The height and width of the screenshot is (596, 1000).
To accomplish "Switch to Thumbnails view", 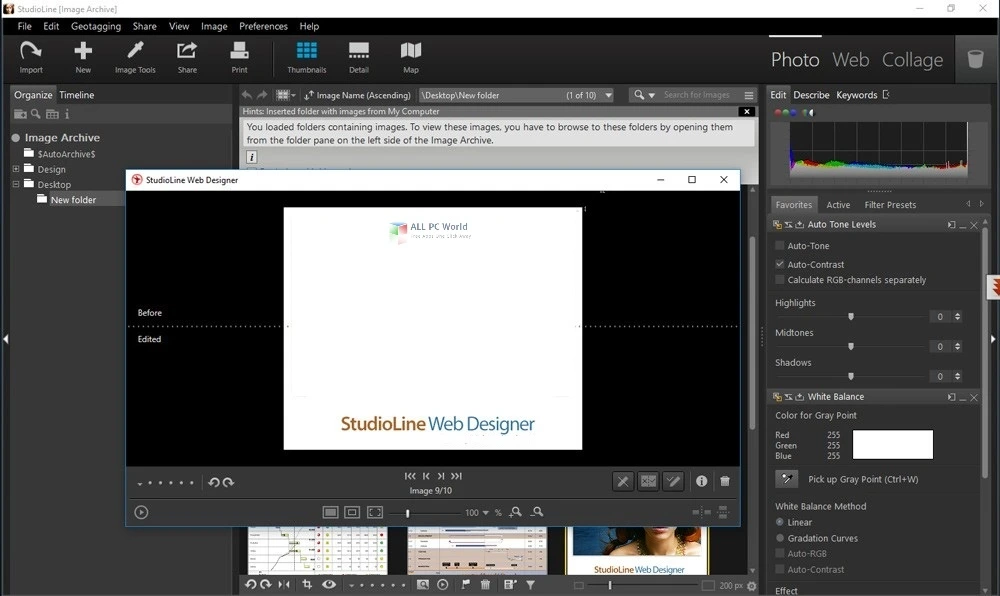I will tap(306, 57).
